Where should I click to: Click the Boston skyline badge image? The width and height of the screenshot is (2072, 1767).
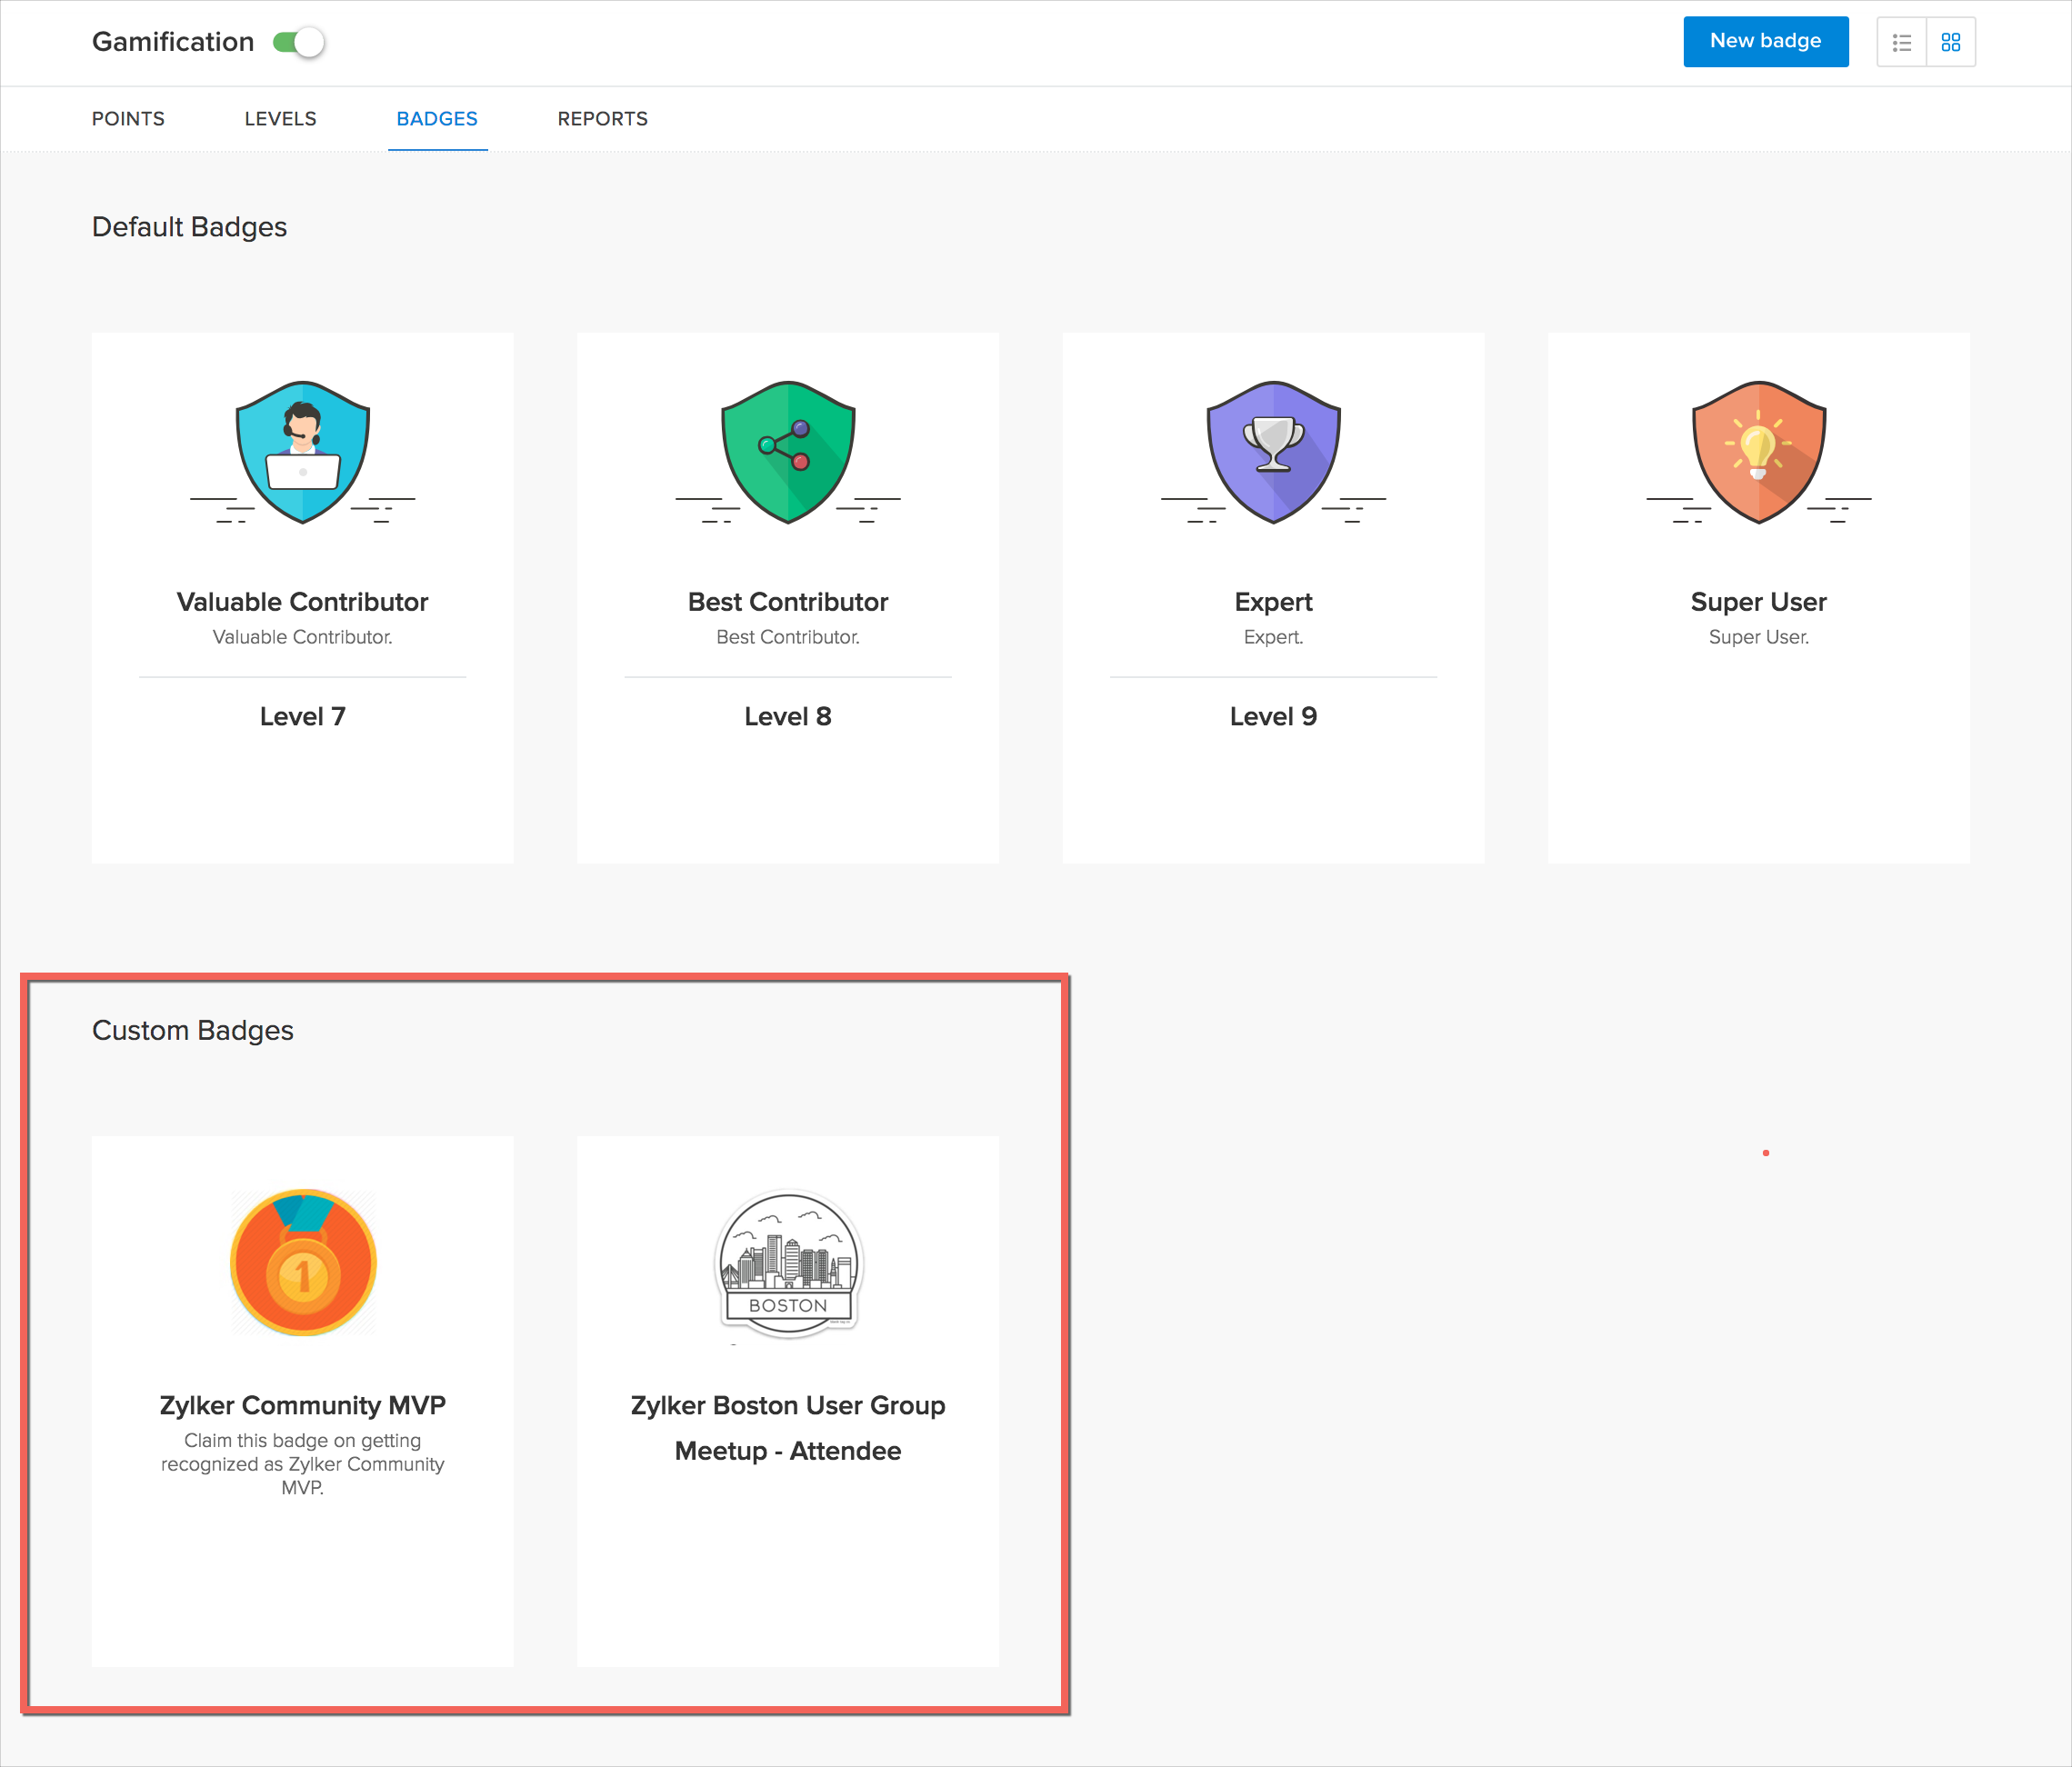coord(788,1264)
